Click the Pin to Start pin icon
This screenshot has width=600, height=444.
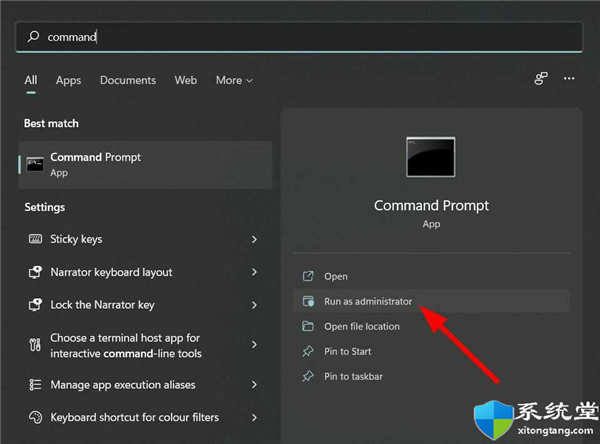pos(308,351)
